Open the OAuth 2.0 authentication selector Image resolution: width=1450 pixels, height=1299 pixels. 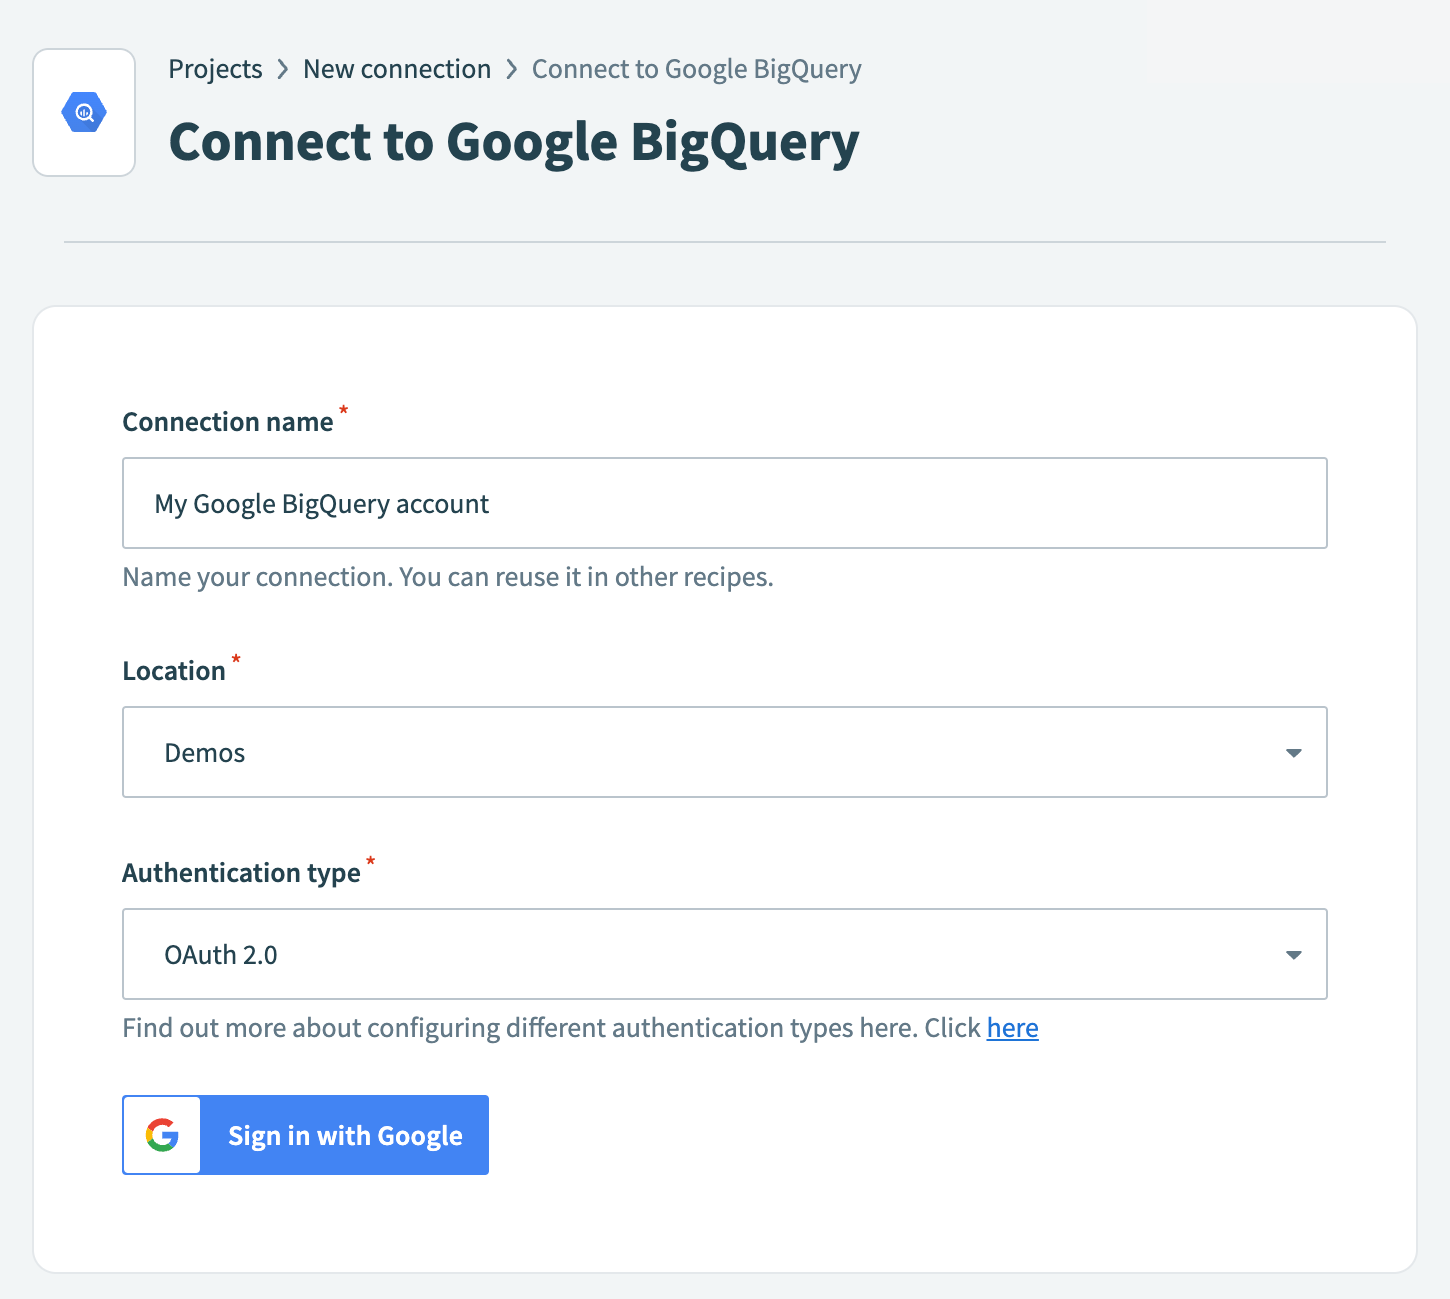click(x=725, y=954)
